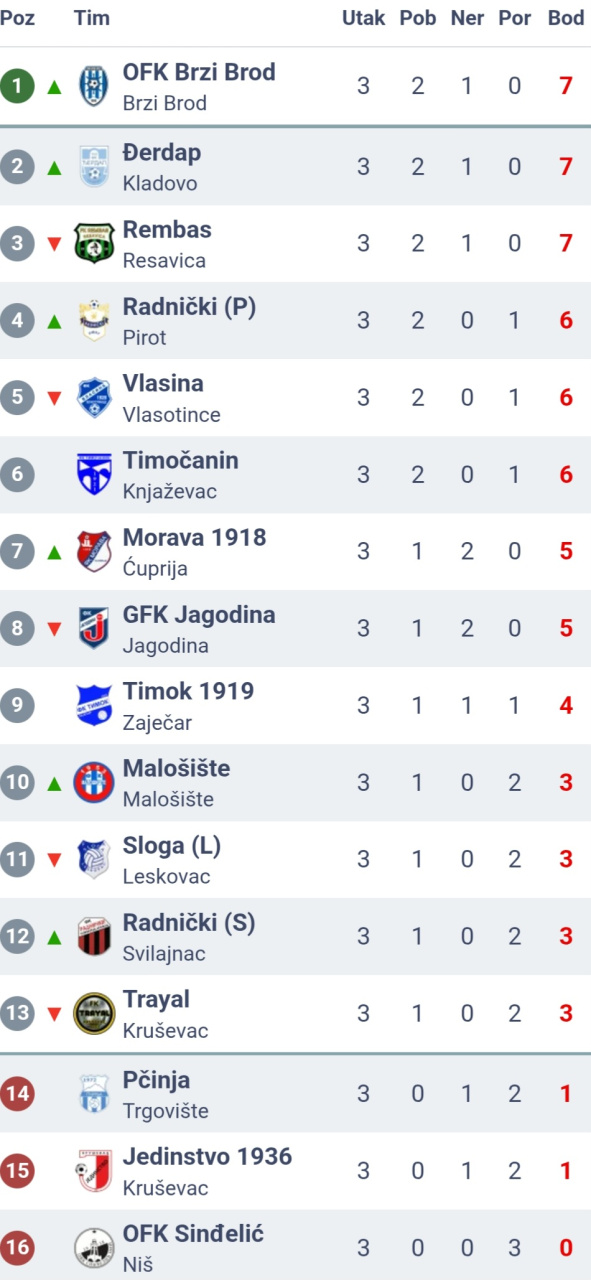Click the OFK Brzi Brod club crest

(x=94, y=87)
